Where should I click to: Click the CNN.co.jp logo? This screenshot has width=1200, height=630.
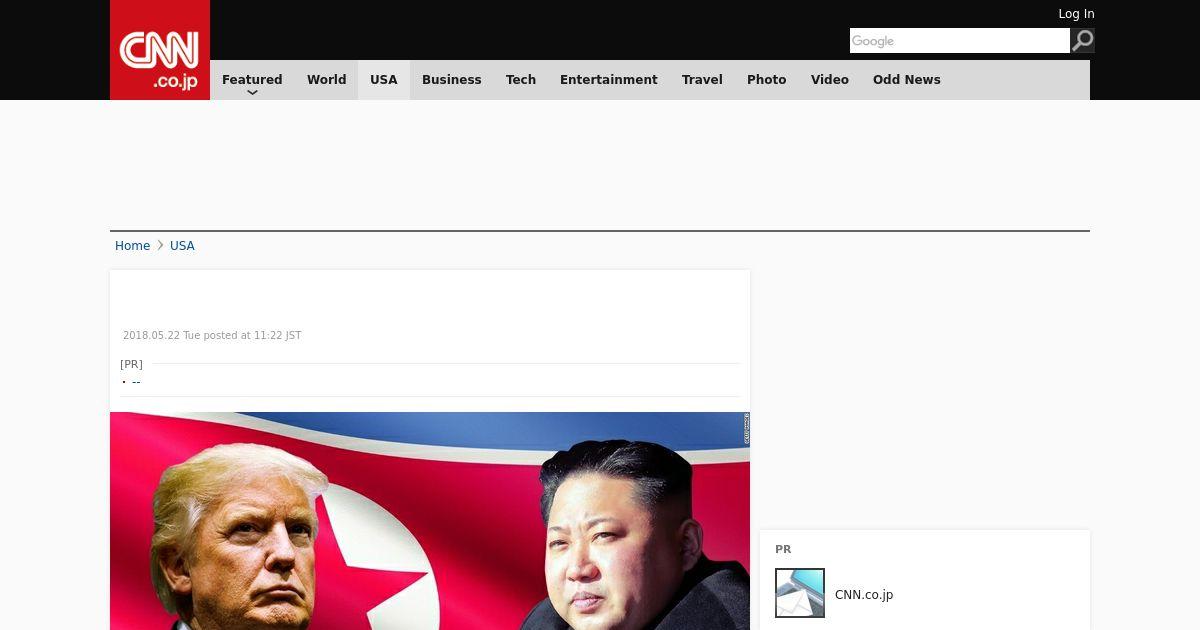point(160,50)
